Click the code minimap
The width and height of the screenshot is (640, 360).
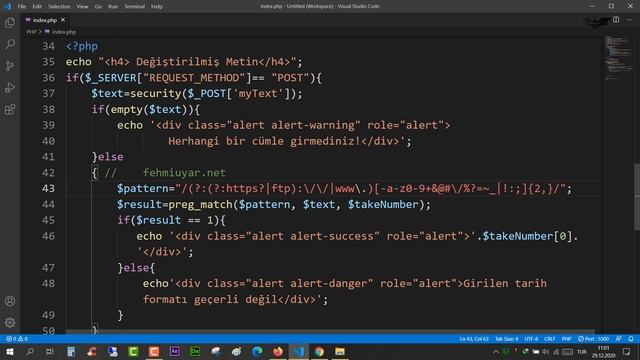[x=618, y=57]
